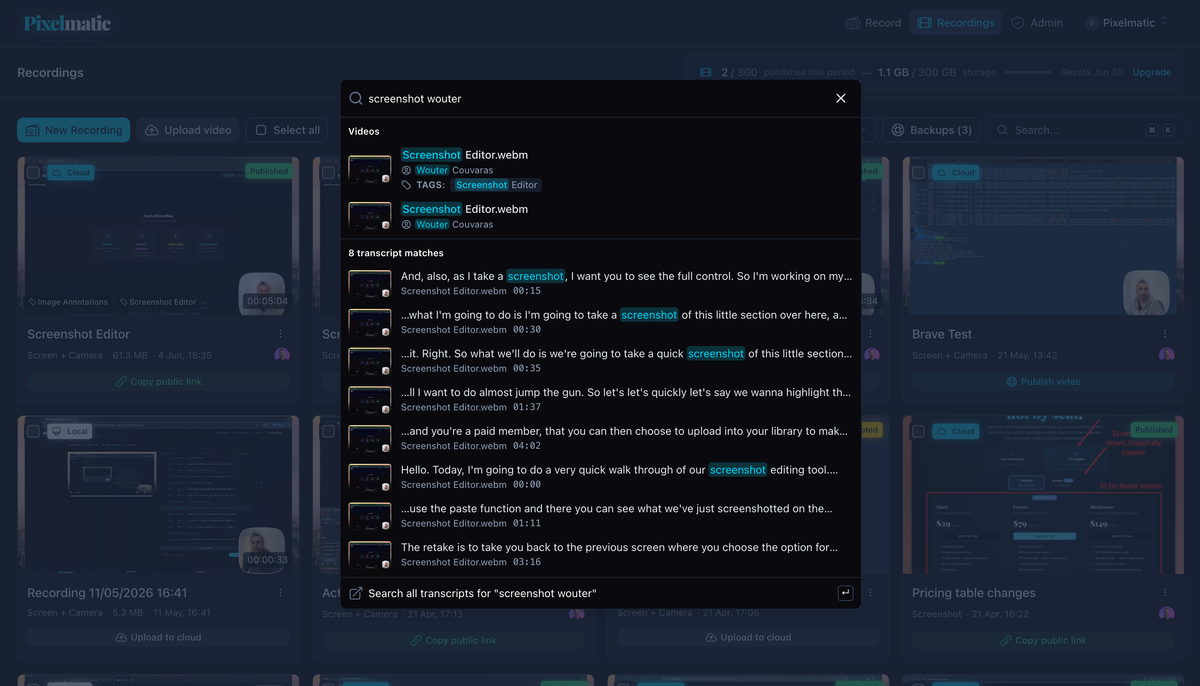Open three-dot menu for Recording 11/05/2026 16:41
1200x686 pixels.
pos(280,593)
